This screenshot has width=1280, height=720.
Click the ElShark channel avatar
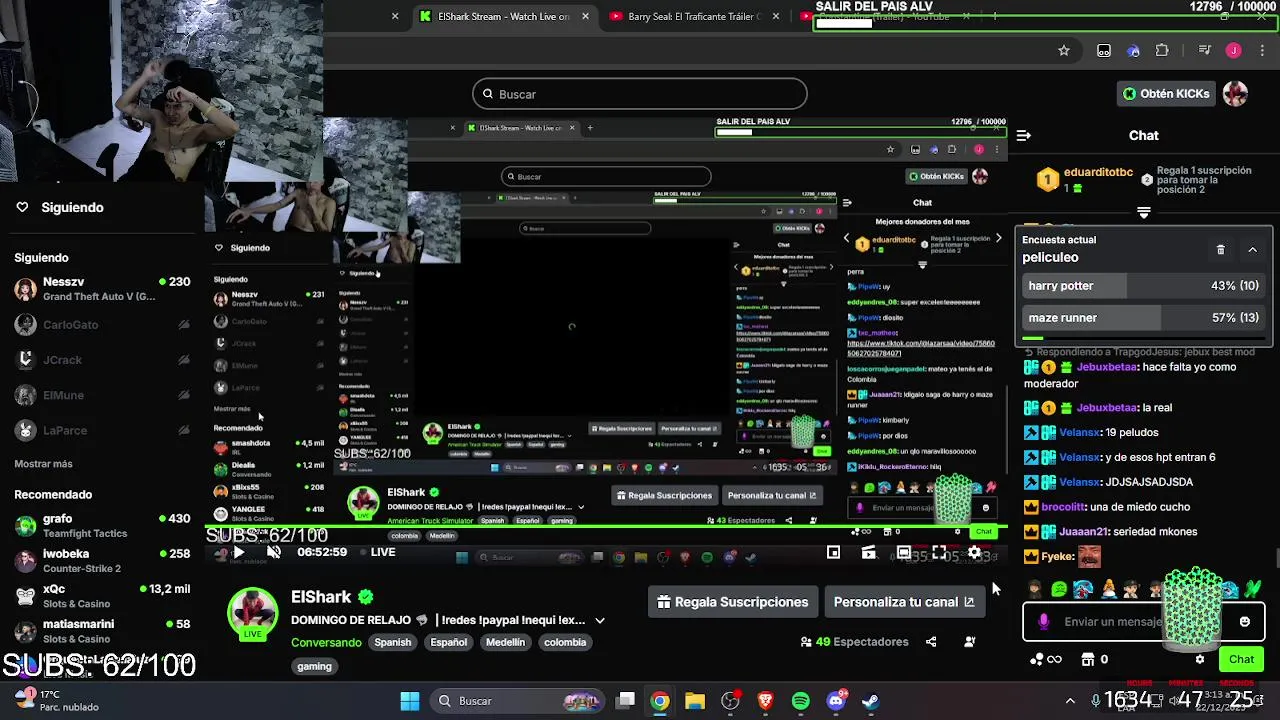(252, 613)
